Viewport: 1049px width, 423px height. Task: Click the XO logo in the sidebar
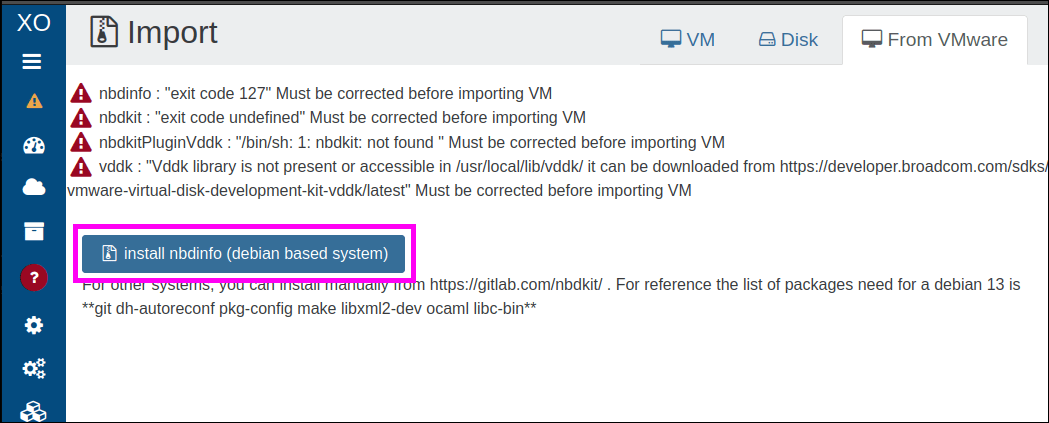point(33,23)
